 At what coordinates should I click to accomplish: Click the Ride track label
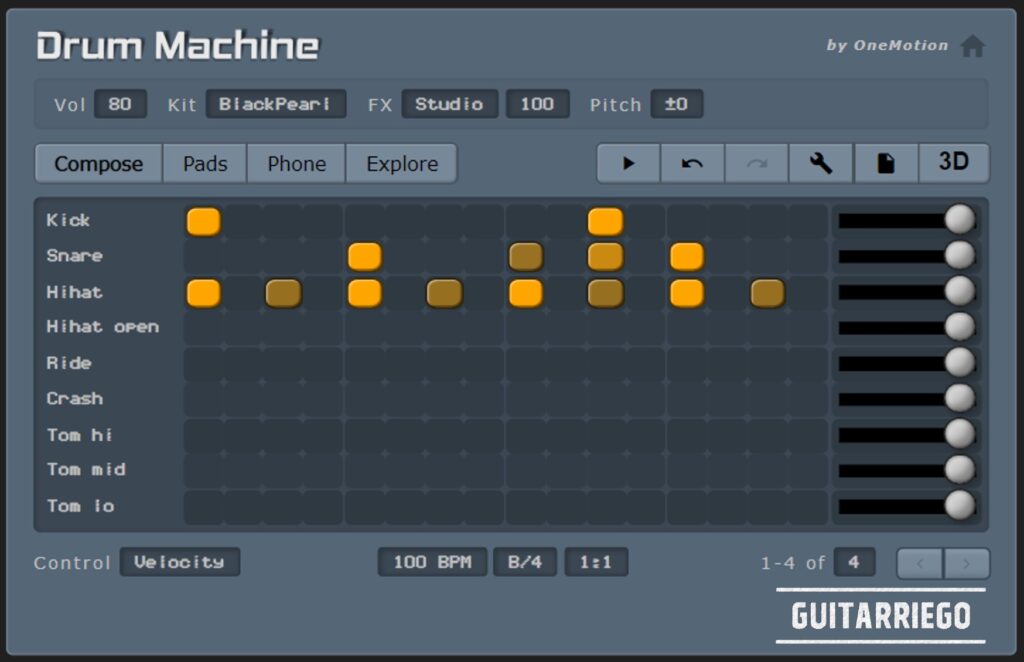point(69,363)
